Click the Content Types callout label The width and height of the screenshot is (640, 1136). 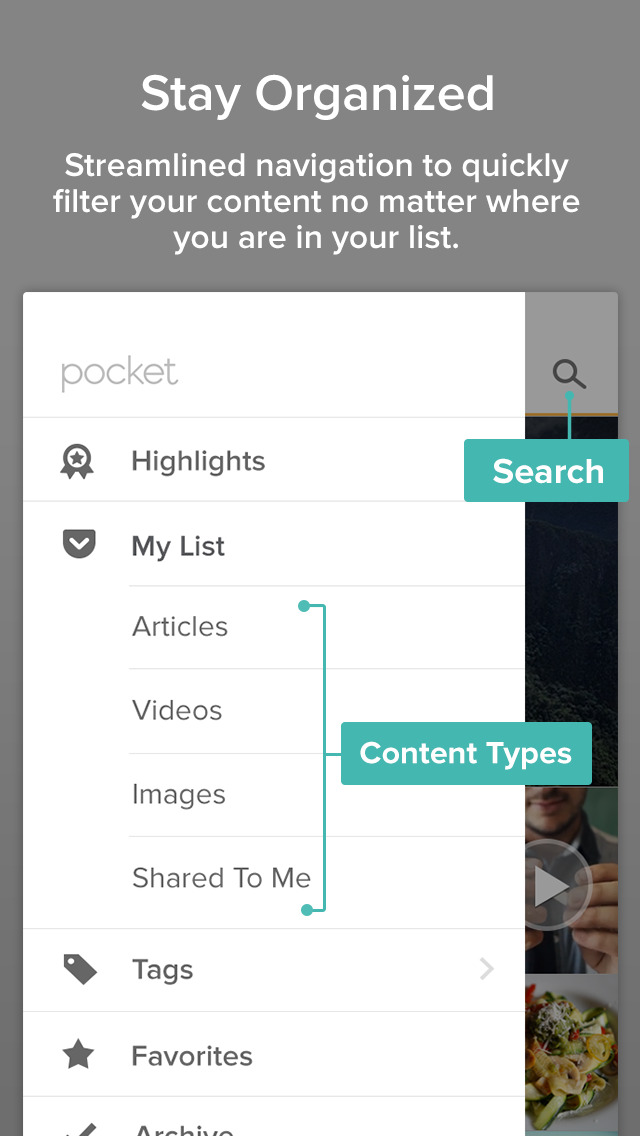point(466,753)
